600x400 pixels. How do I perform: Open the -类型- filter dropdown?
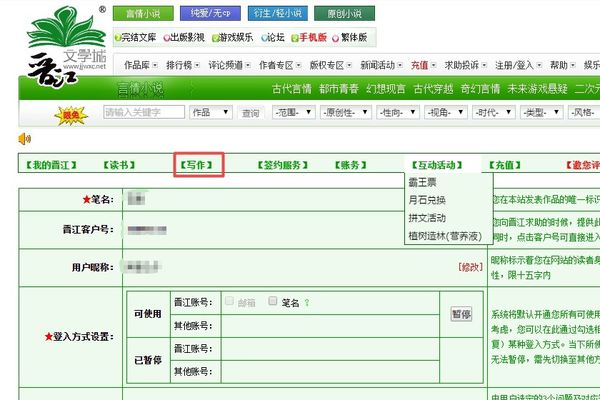(541, 113)
